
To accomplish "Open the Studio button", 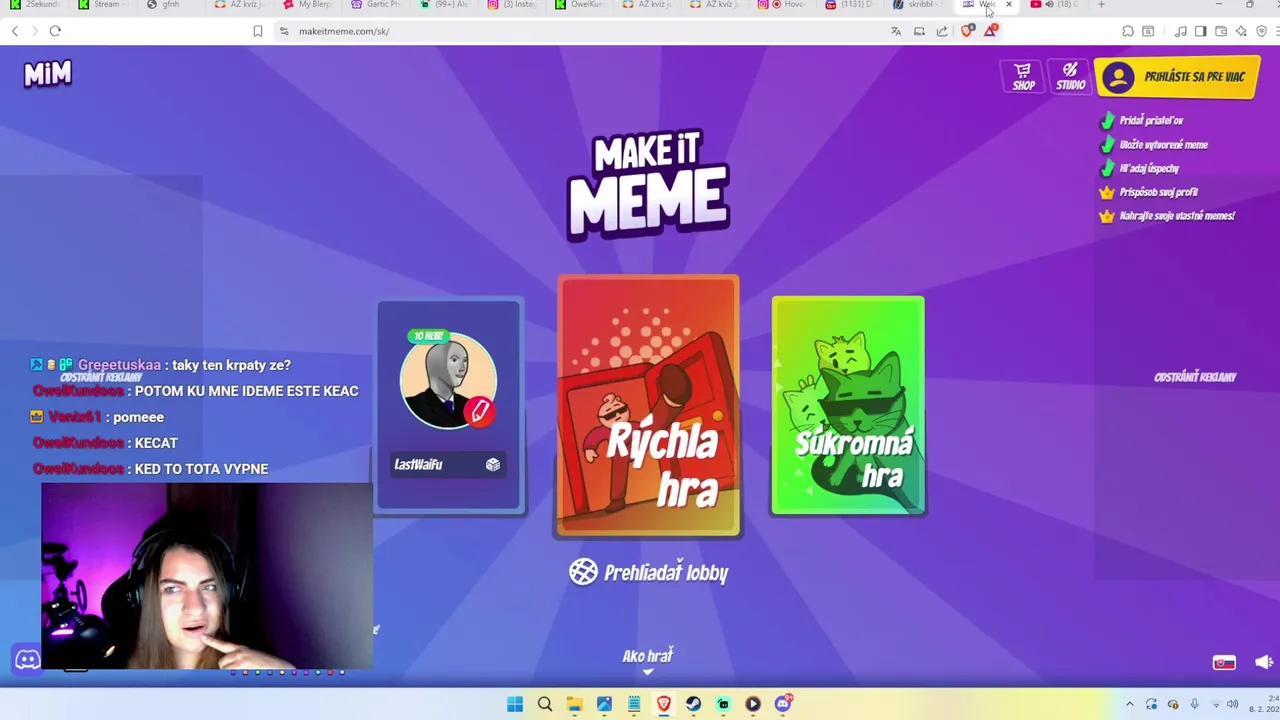I will point(1070,76).
